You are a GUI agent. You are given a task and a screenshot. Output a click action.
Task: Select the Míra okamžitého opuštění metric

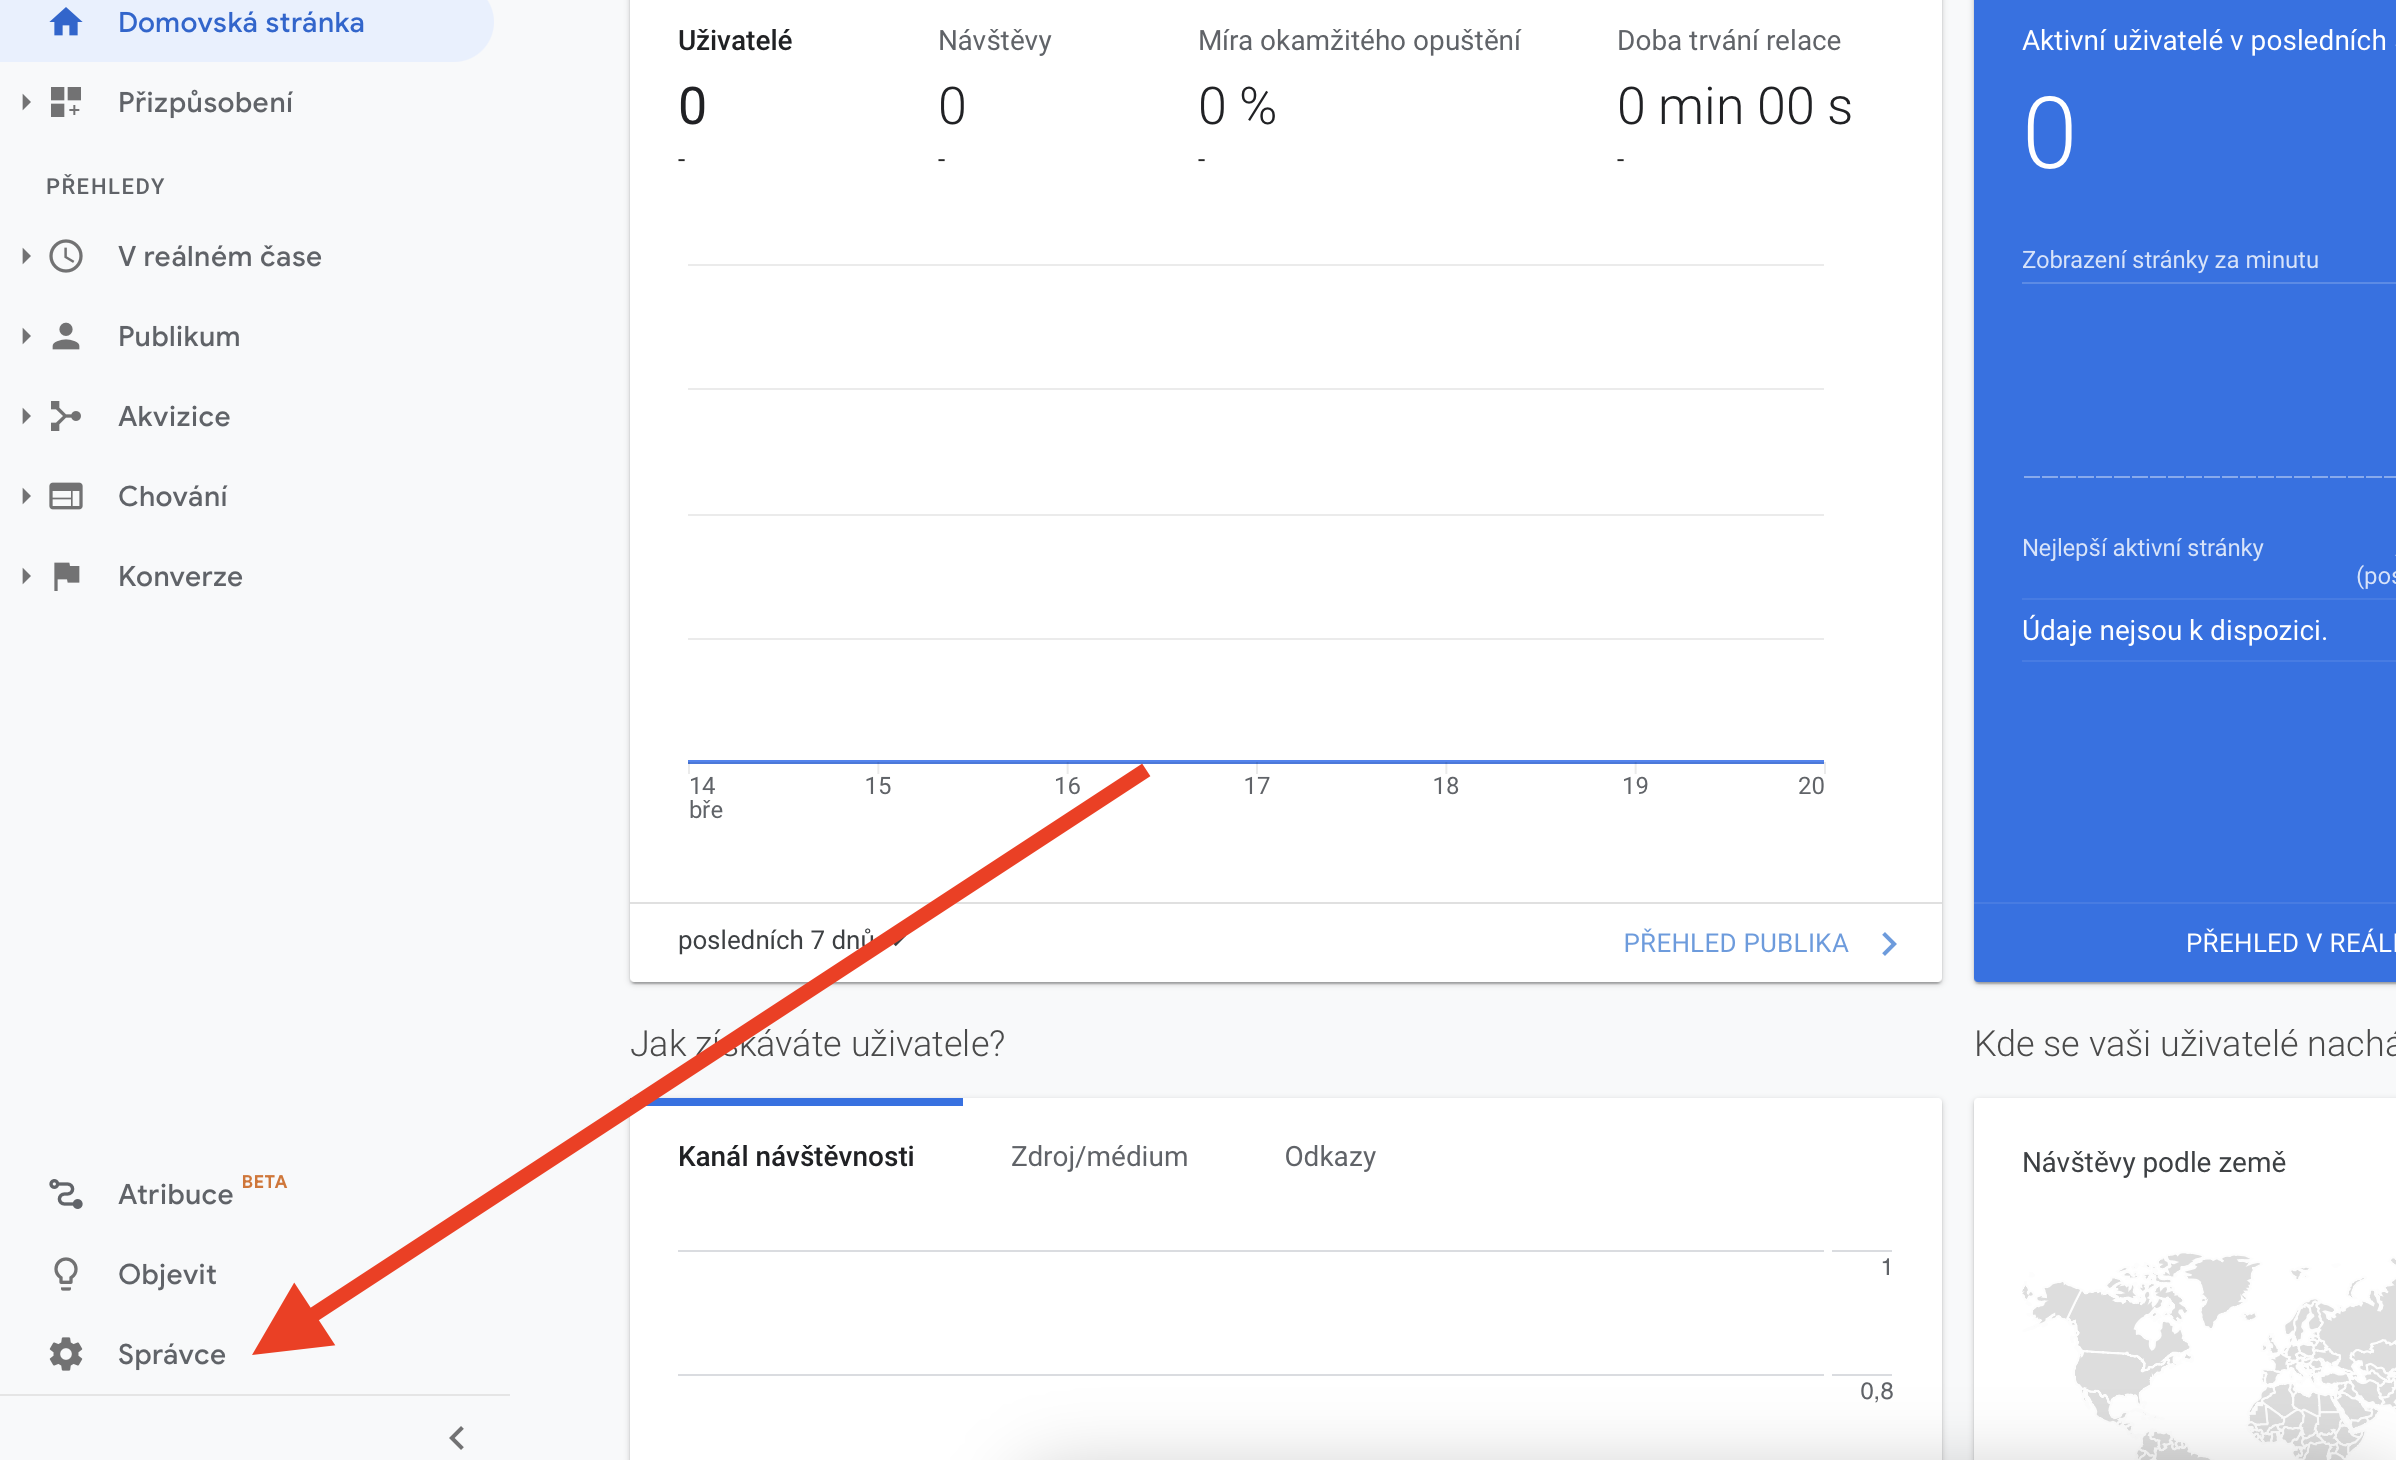pyautogui.click(x=1358, y=41)
